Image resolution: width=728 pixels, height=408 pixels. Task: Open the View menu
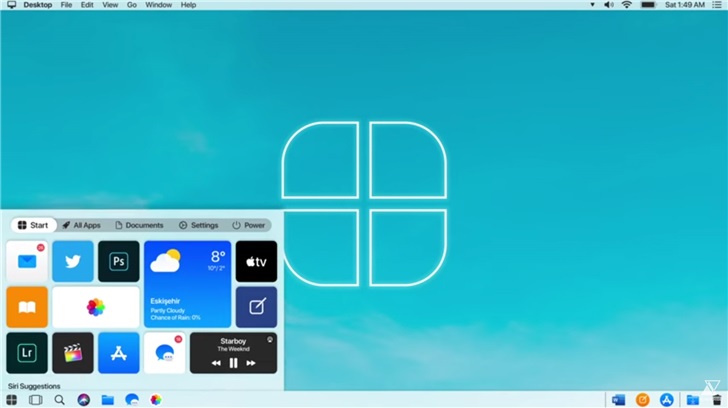[110, 5]
